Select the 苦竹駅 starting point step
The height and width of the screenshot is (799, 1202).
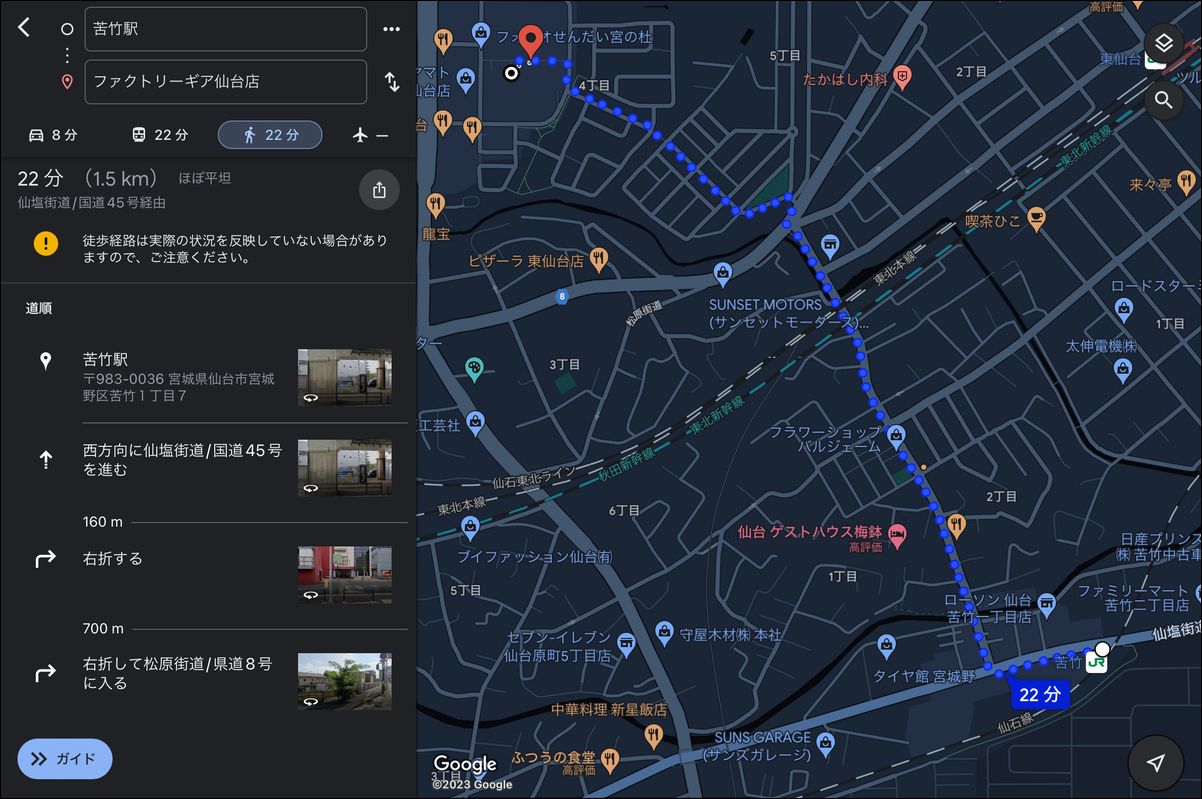point(208,377)
